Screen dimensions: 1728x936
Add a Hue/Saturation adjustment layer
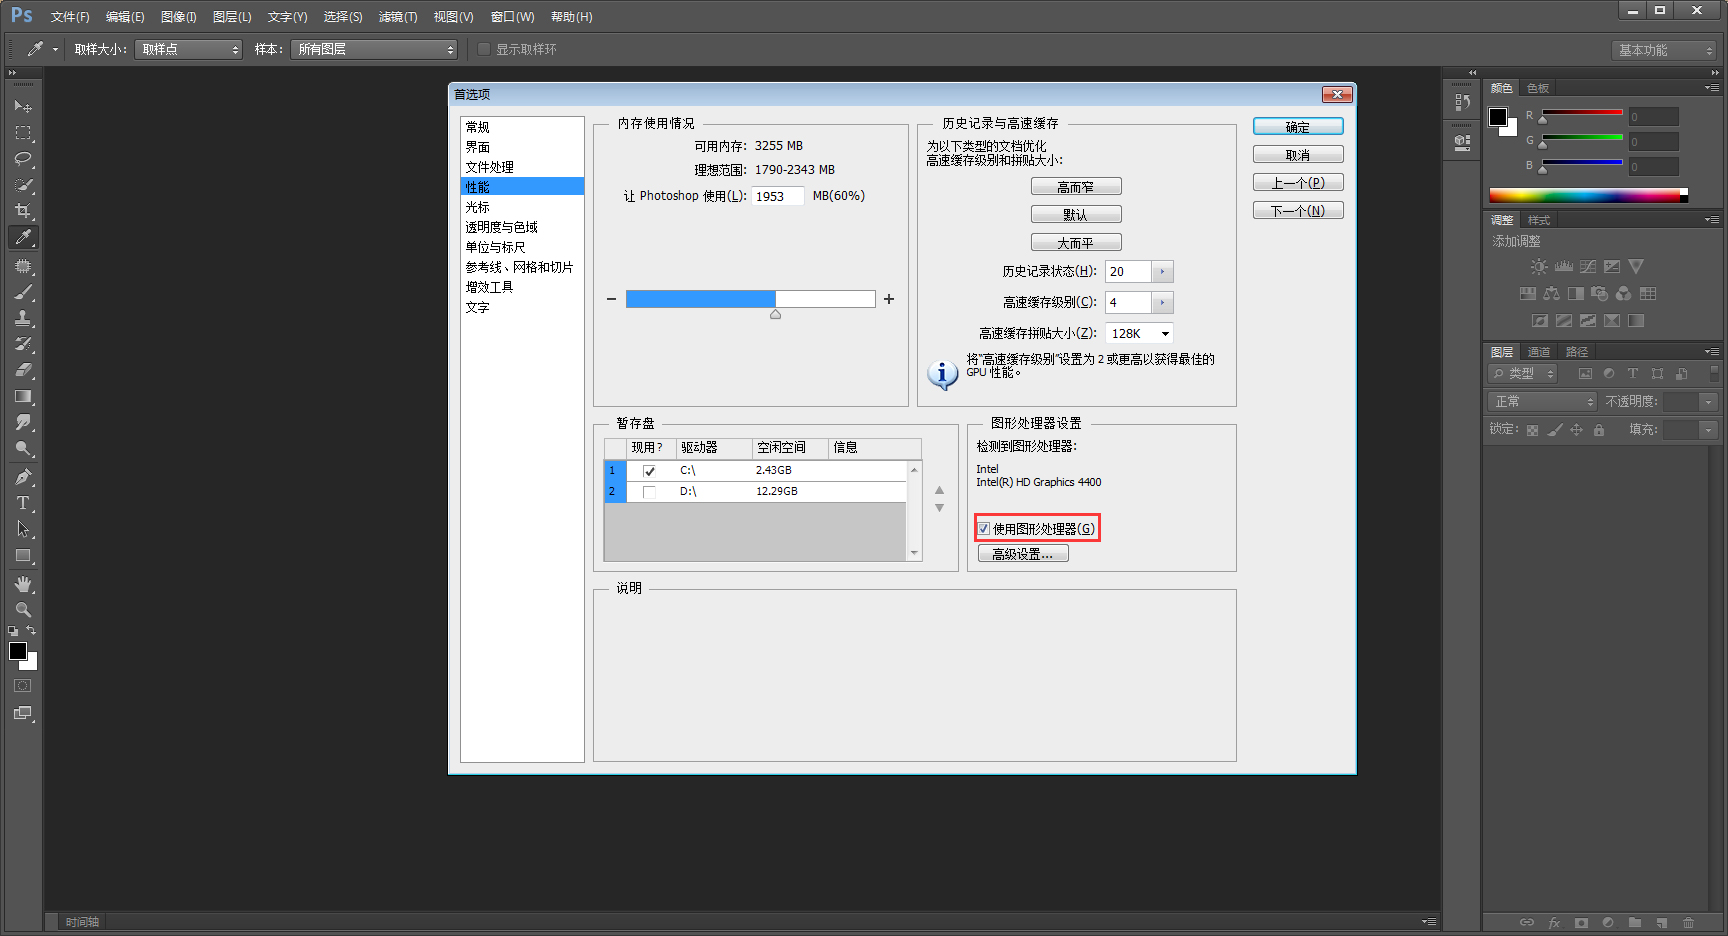1528,293
